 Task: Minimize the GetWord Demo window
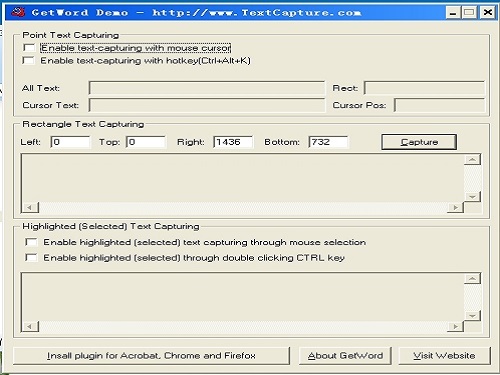(453, 13)
